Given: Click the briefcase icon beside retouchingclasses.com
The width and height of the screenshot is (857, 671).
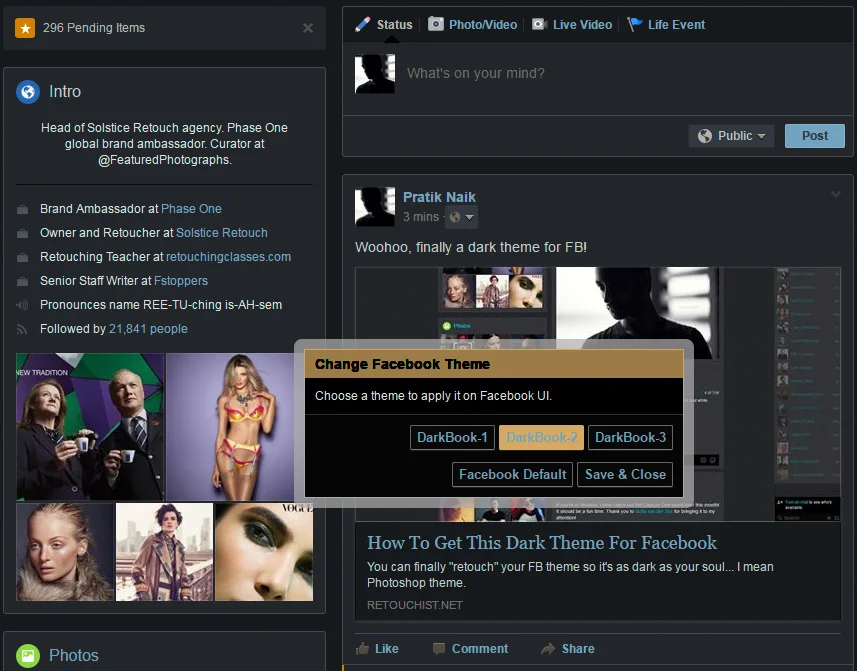Looking at the screenshot, I should (x=22, y=257).
